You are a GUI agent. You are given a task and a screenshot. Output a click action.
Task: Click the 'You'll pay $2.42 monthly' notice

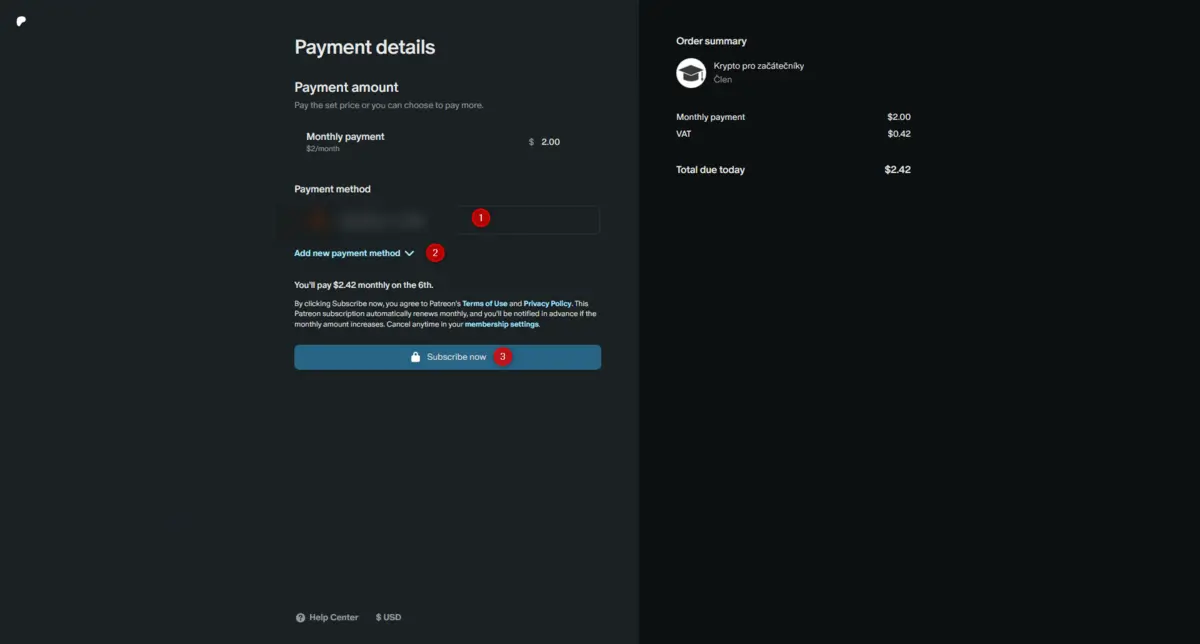[364, 285]
